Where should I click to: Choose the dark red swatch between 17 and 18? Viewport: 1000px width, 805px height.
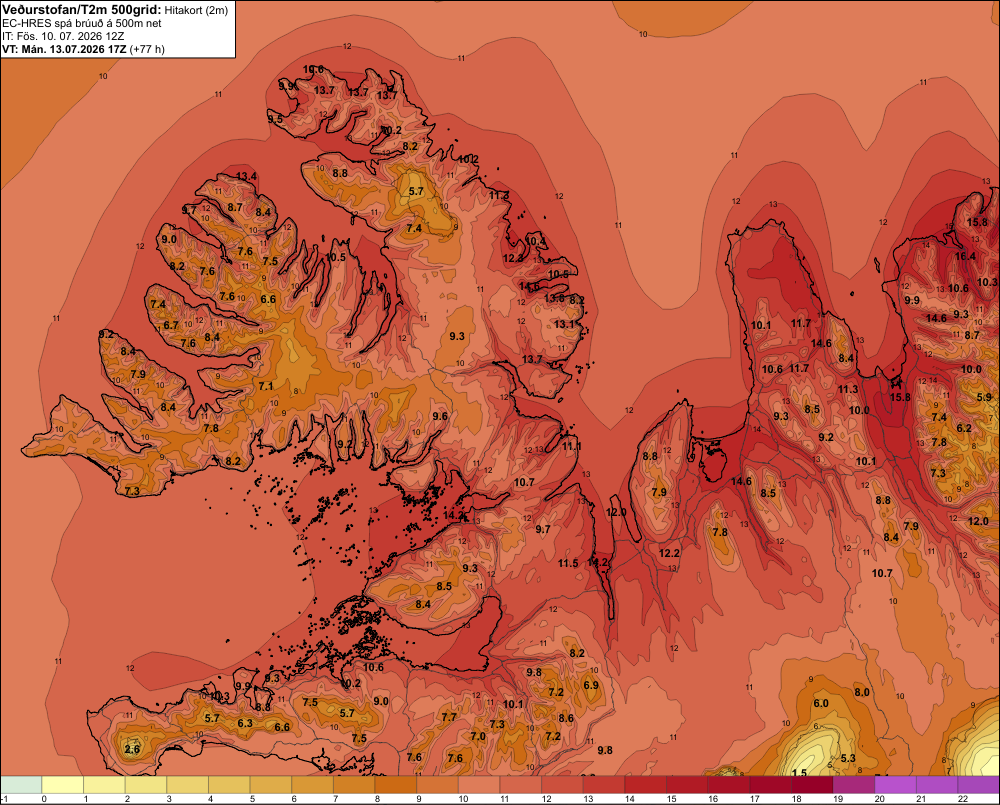coord(770,784)
